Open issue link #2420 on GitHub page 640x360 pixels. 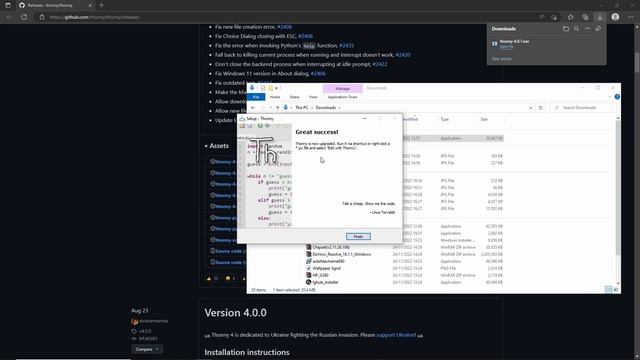click(403, 55)
